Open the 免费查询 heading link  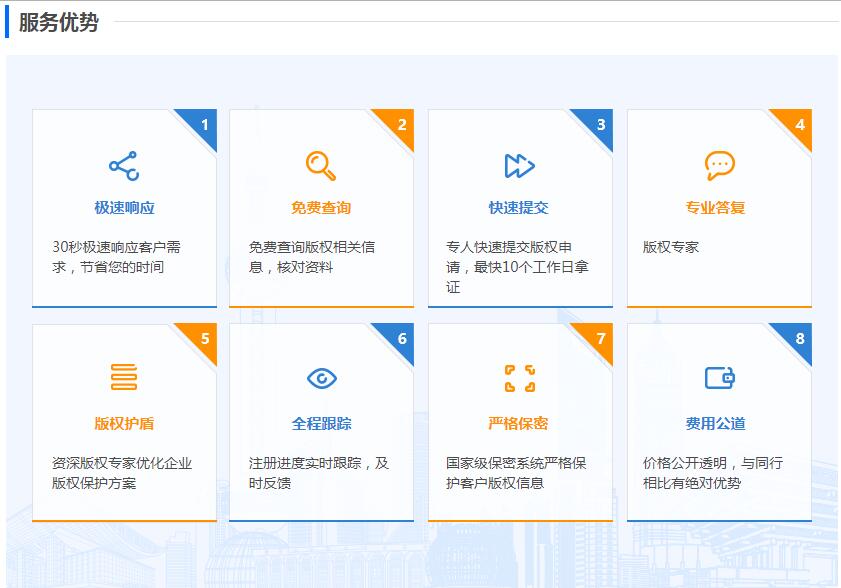(x=321, y=208)
